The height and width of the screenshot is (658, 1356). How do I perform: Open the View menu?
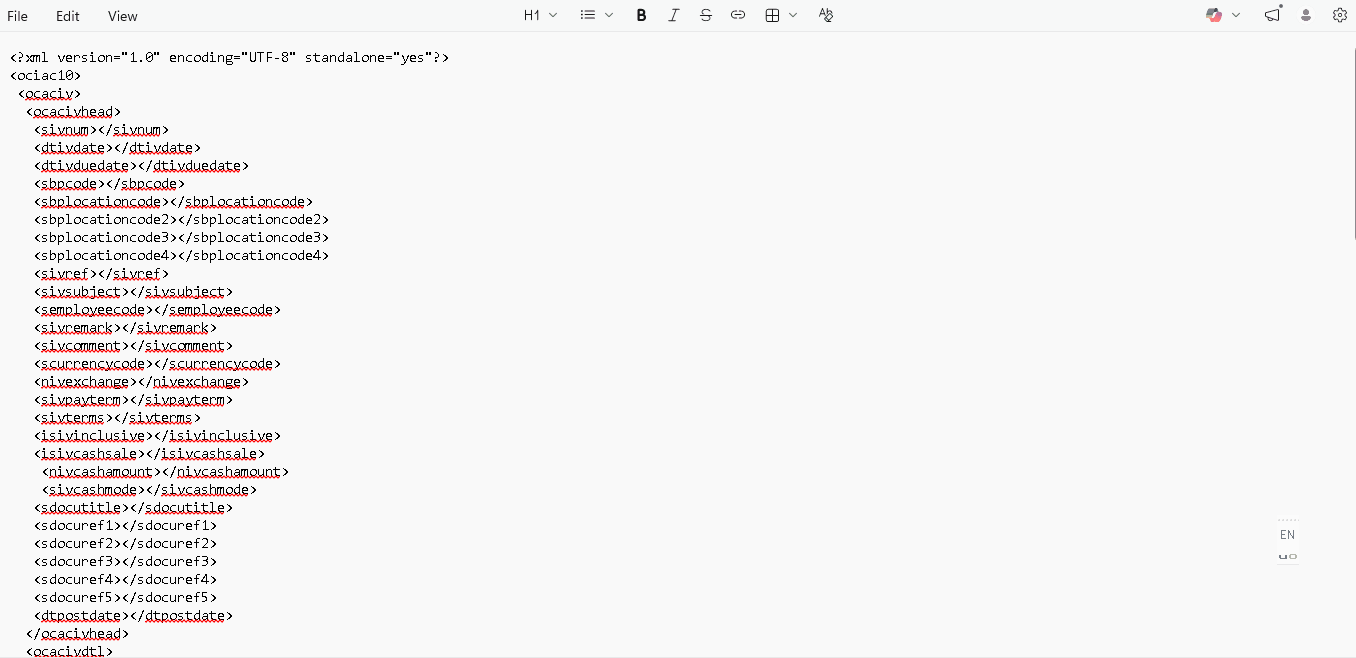(x=123, y=16)
